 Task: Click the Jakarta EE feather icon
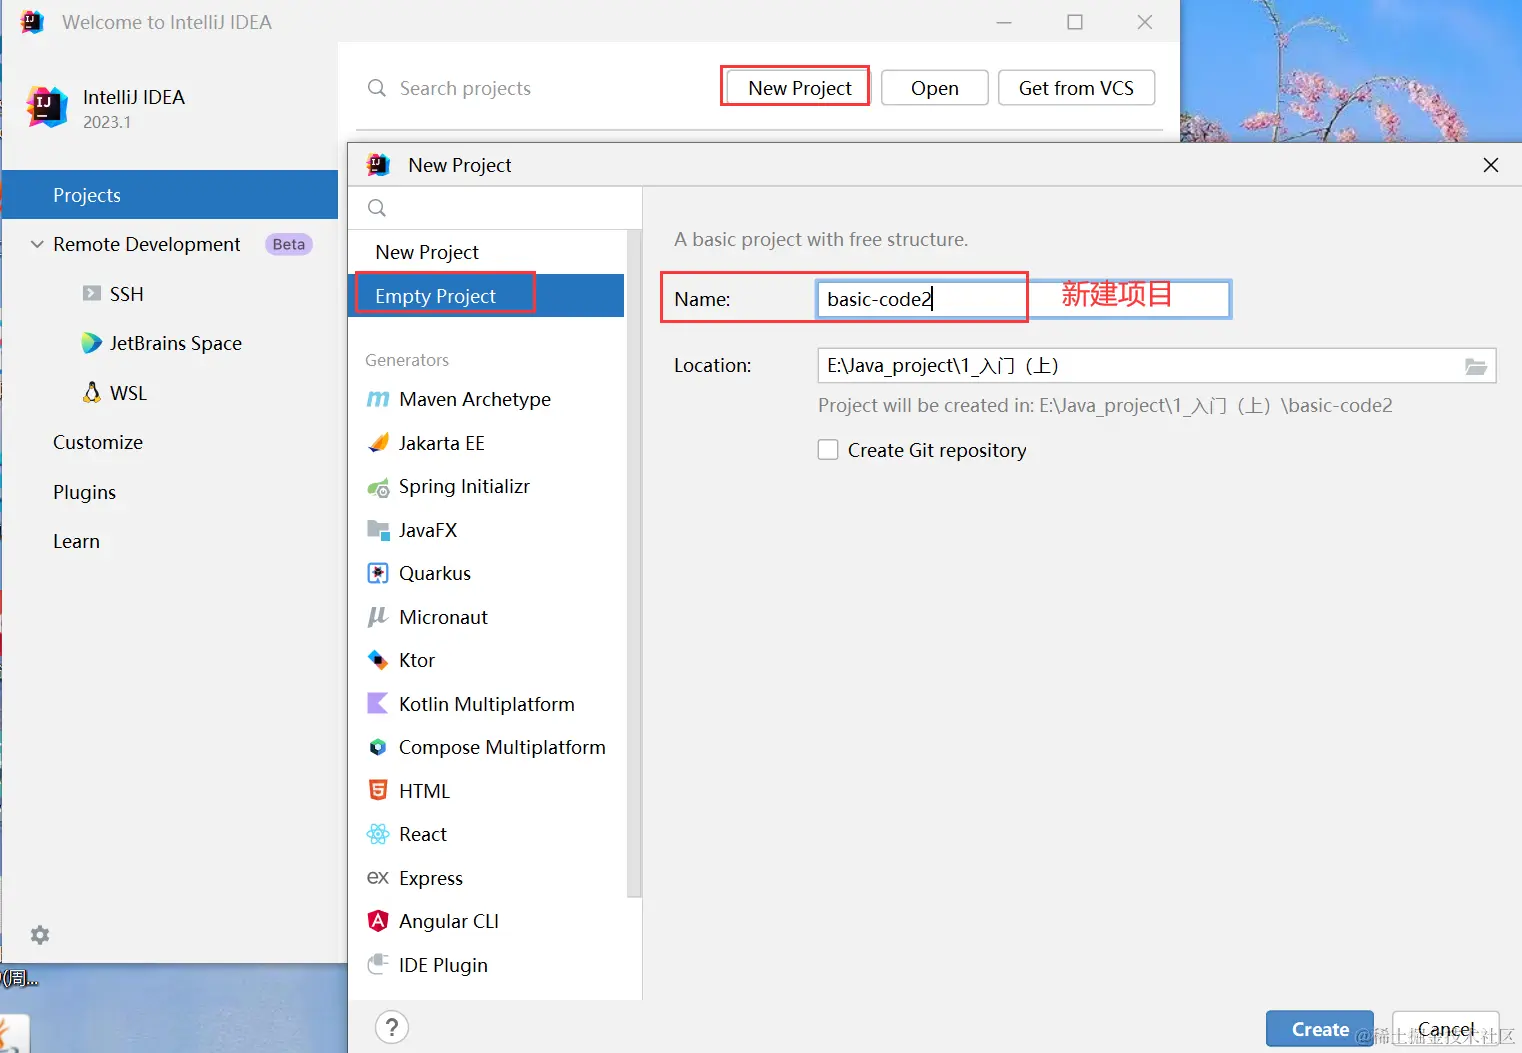coord(378,443)
